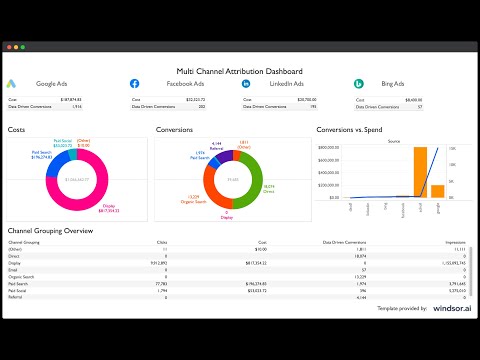Click the Google Ads heading text
This screenshot has width=480, height=360.
pos(52,84)
